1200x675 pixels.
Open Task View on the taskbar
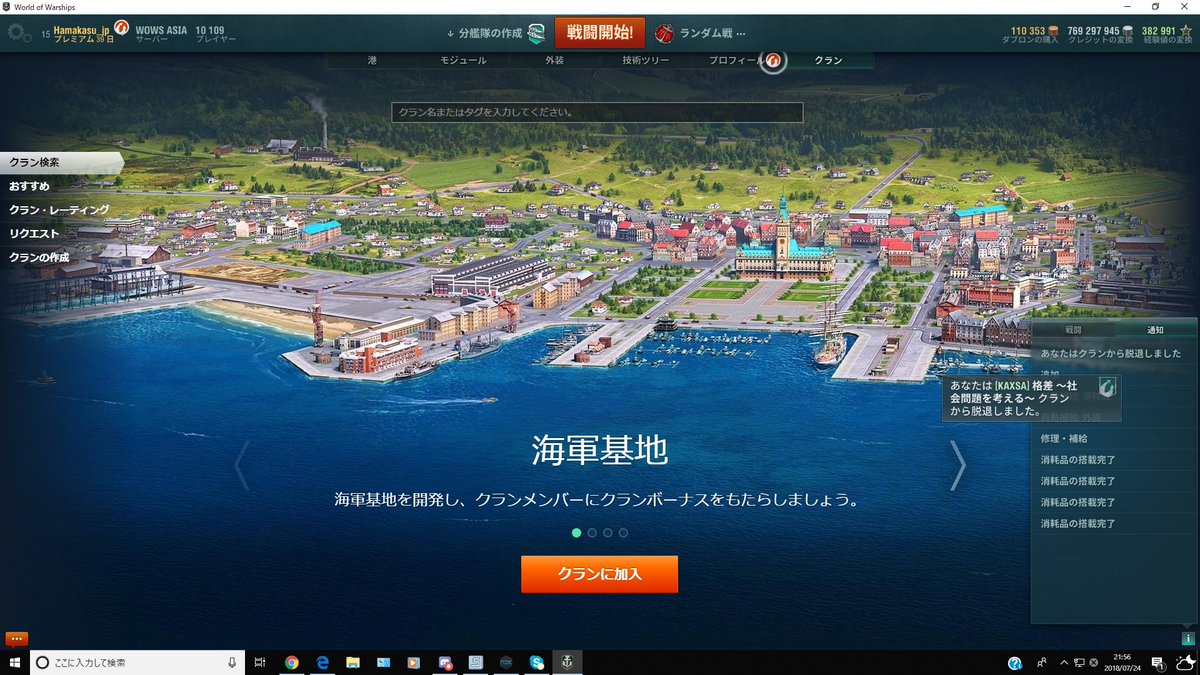coord(260,662)
